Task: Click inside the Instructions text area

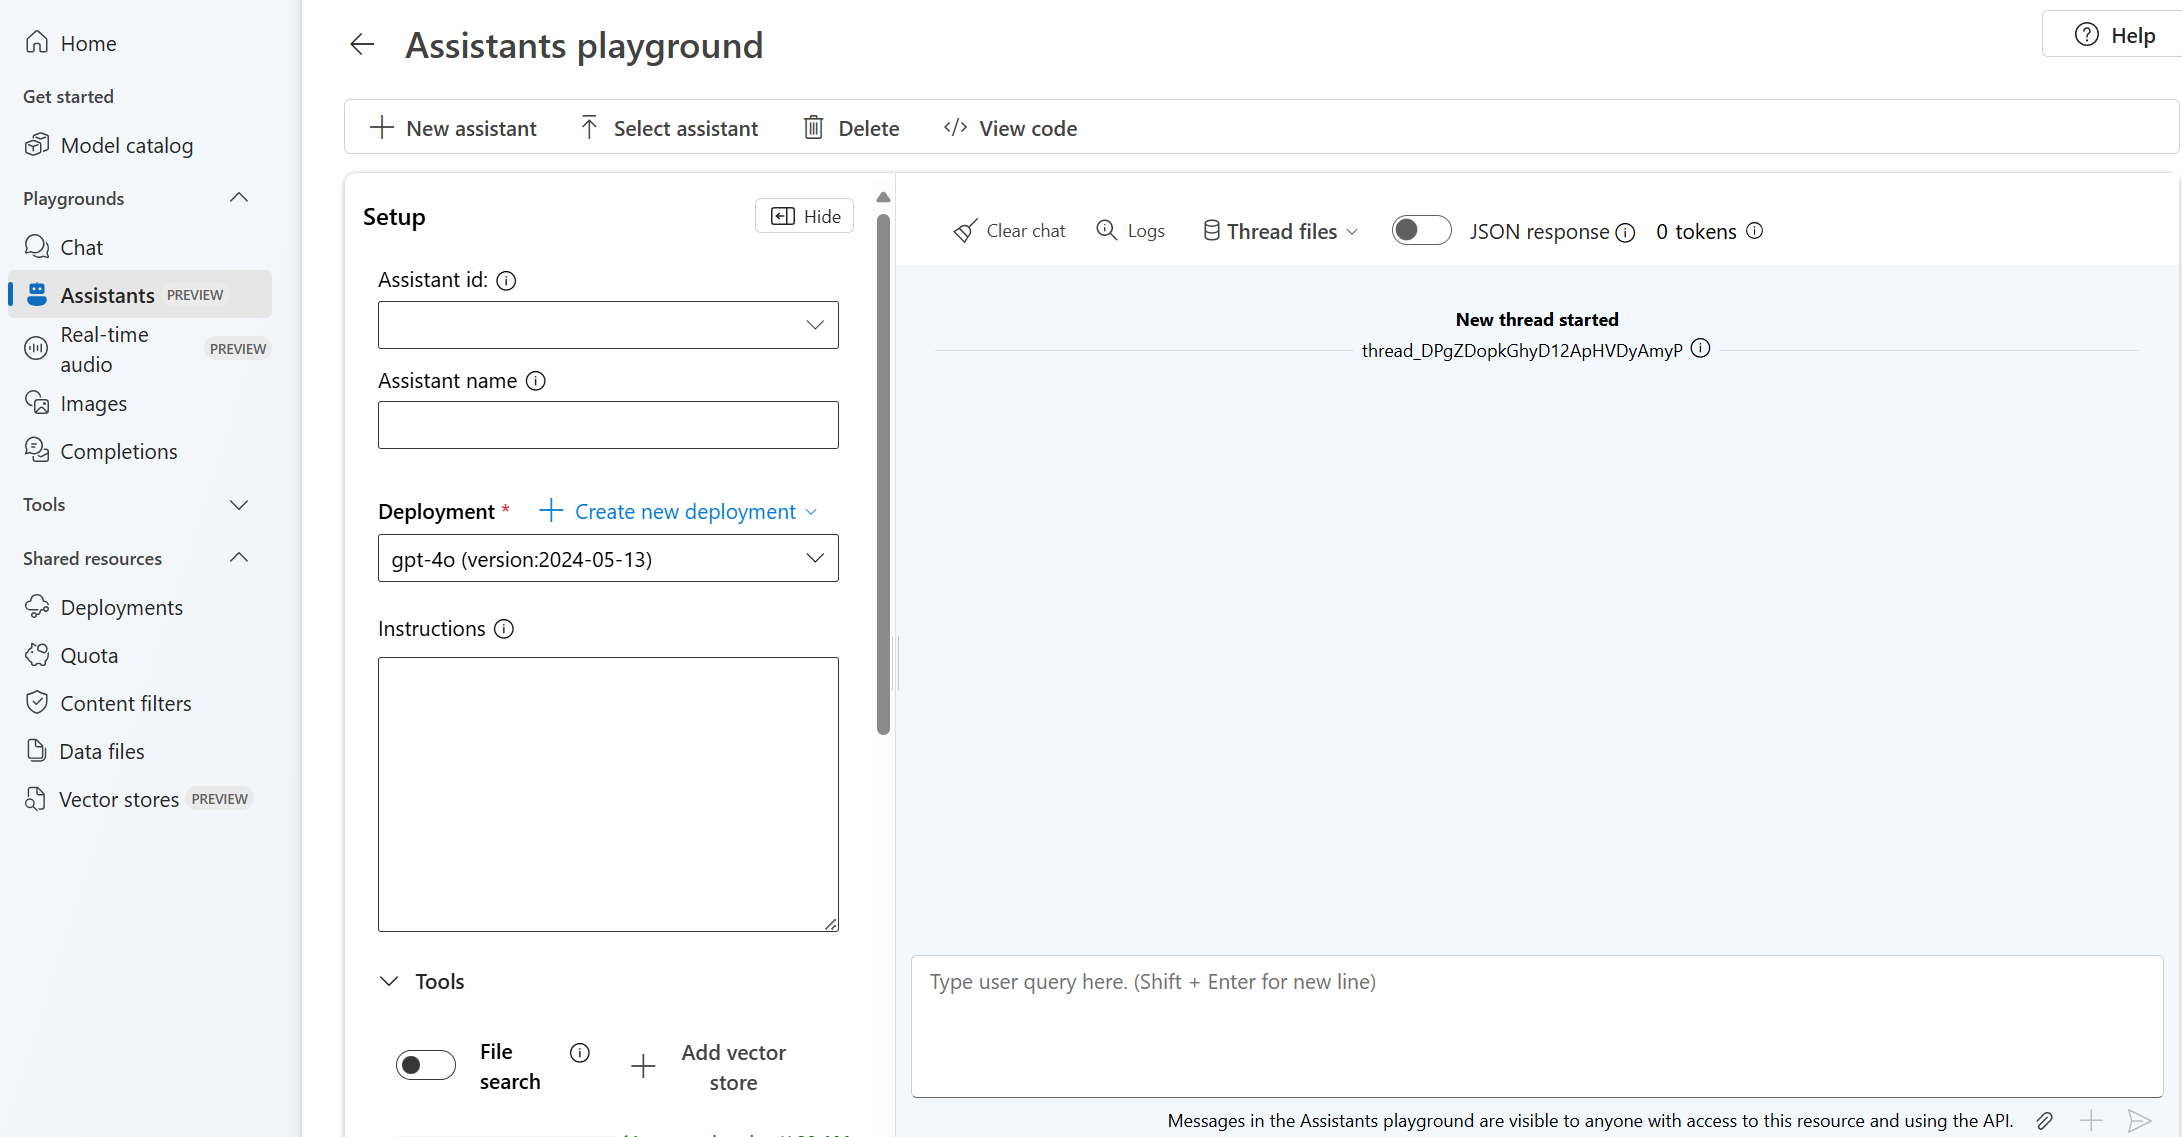Action: pos(608,794)
